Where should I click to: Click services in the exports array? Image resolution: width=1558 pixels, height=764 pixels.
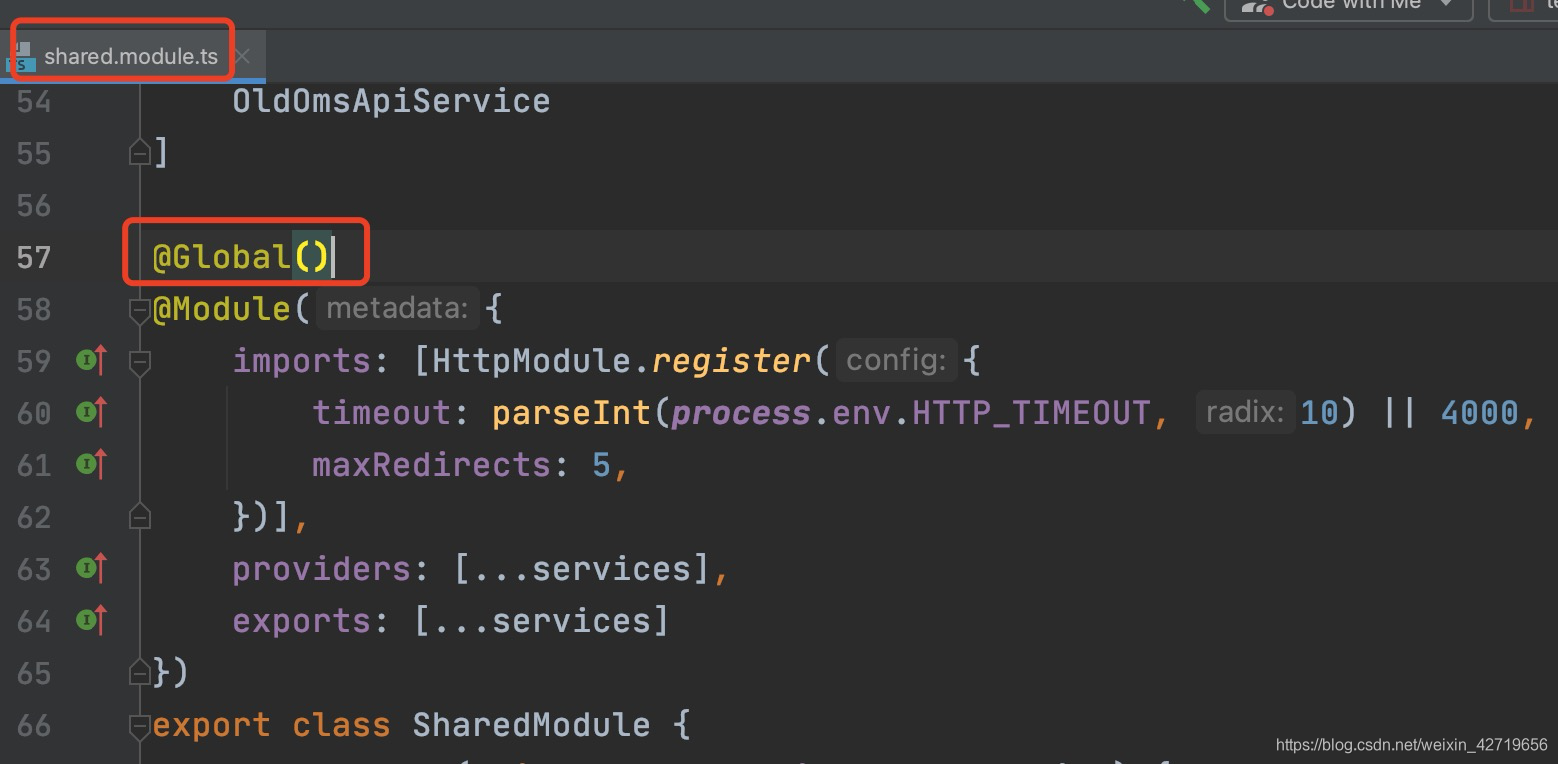pos(571,621)
